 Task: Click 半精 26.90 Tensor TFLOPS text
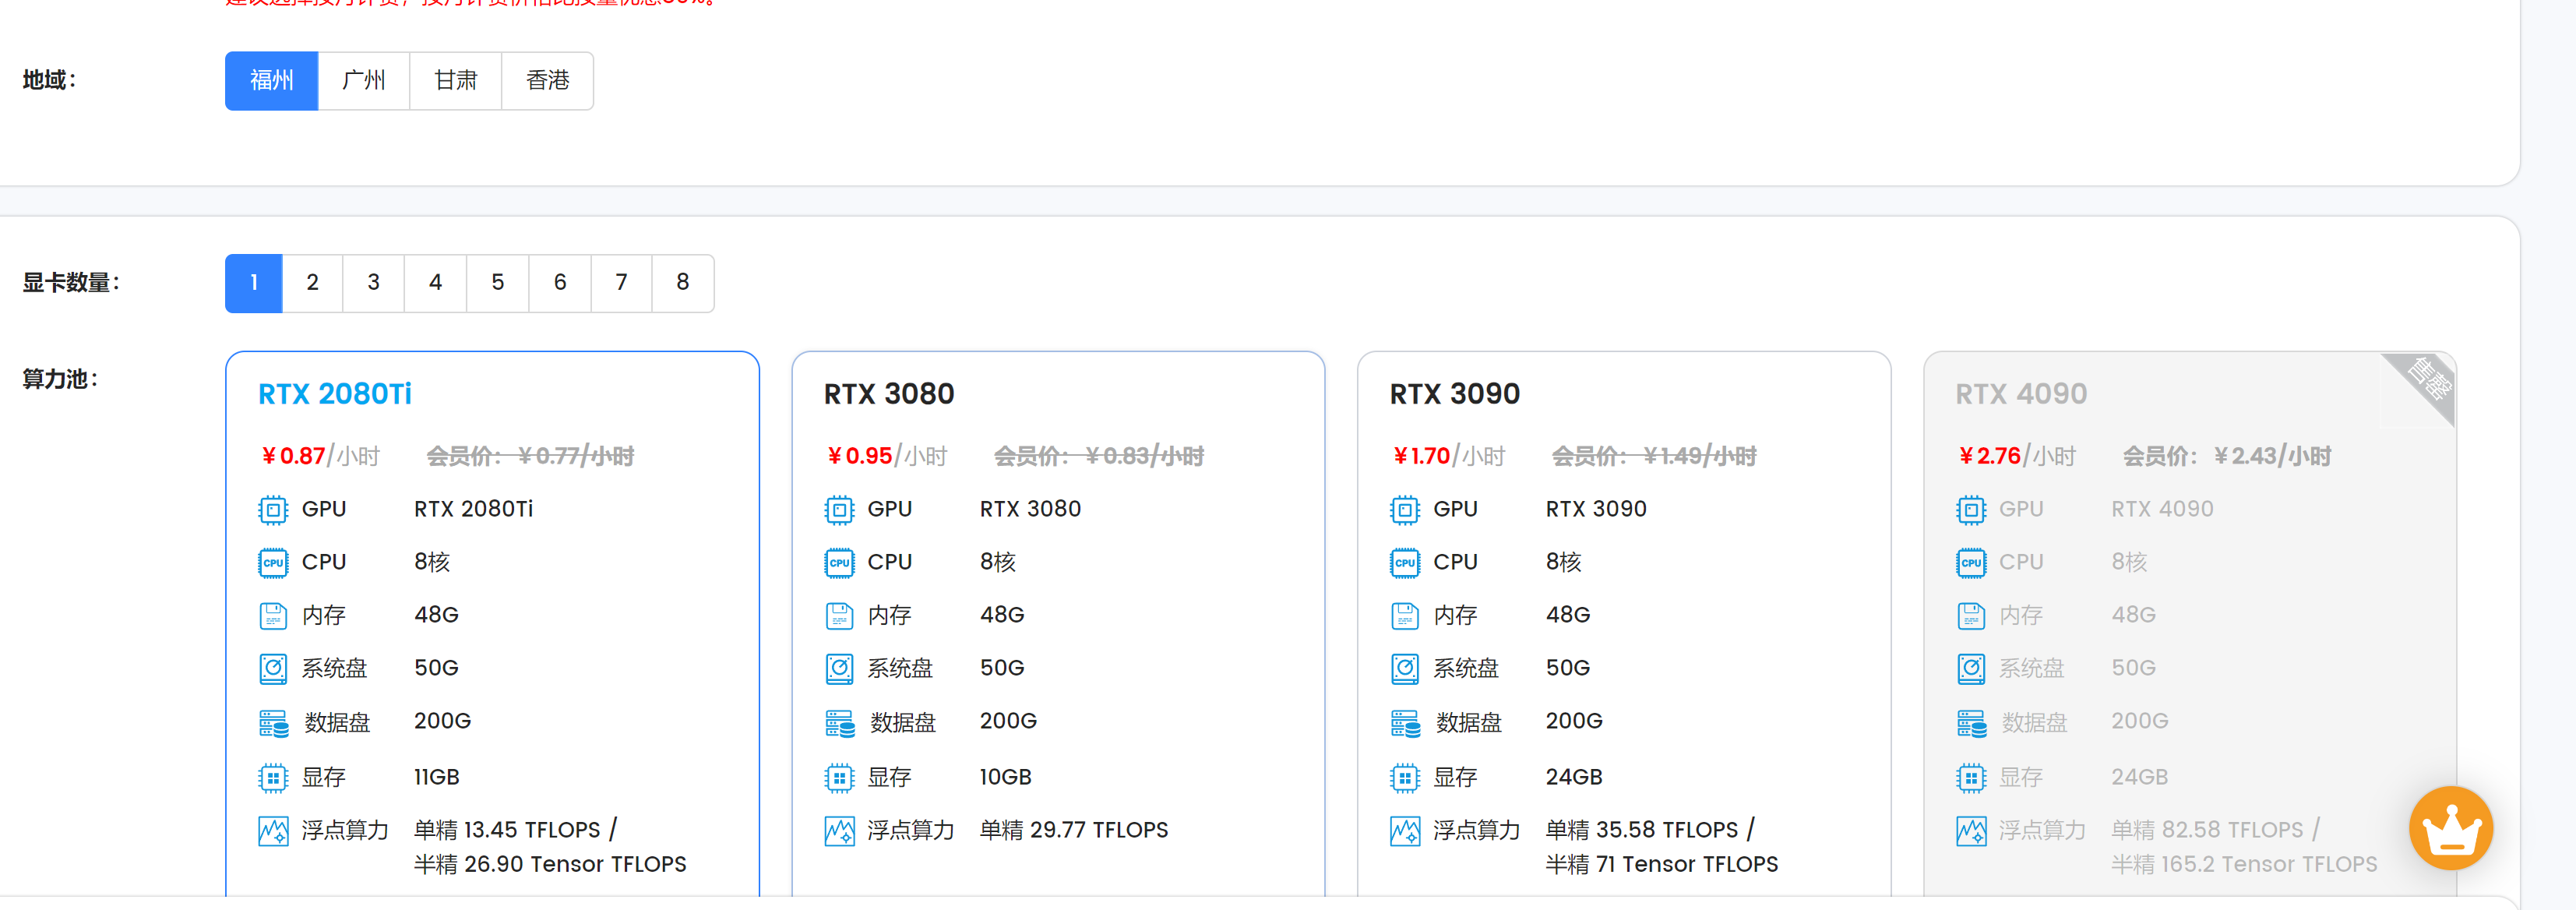(550, 864)
